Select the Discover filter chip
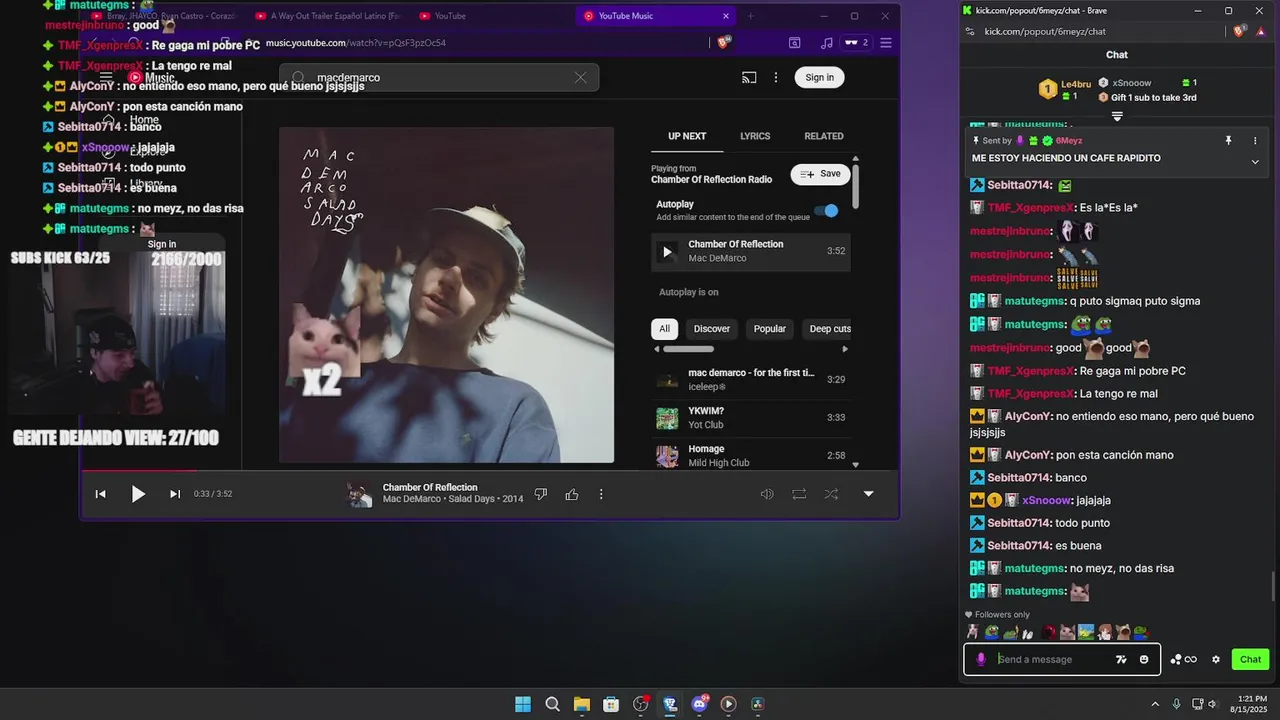 [712, 329]
